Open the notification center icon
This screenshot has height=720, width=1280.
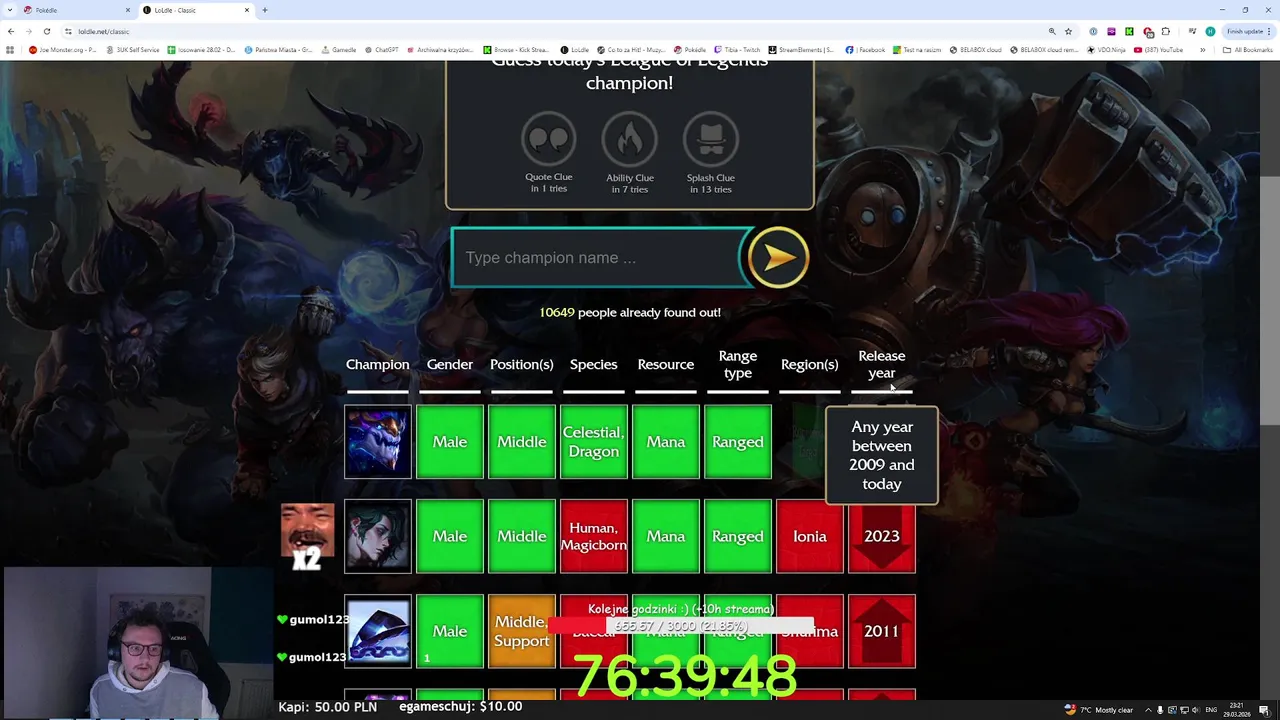click(x=1265, y=710)
